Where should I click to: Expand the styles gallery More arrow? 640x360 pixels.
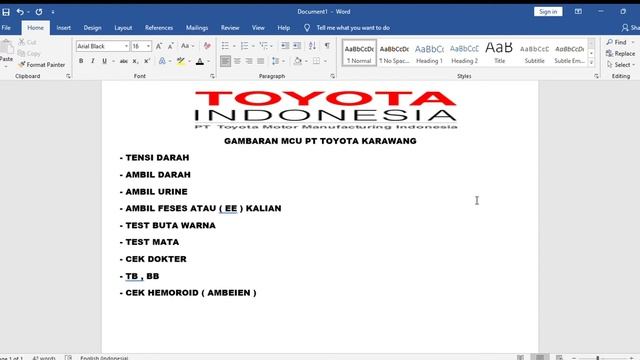coord(591,62)
